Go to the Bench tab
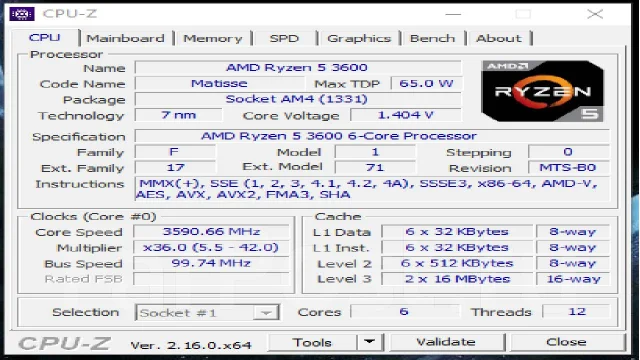This screenshot has height=360, width=640. (x=432, y=38)
